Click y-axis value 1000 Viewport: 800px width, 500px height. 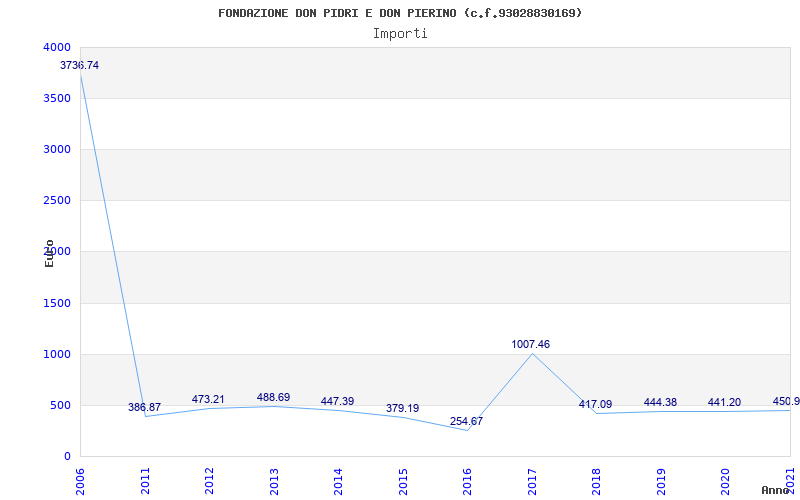coord(57,355)
